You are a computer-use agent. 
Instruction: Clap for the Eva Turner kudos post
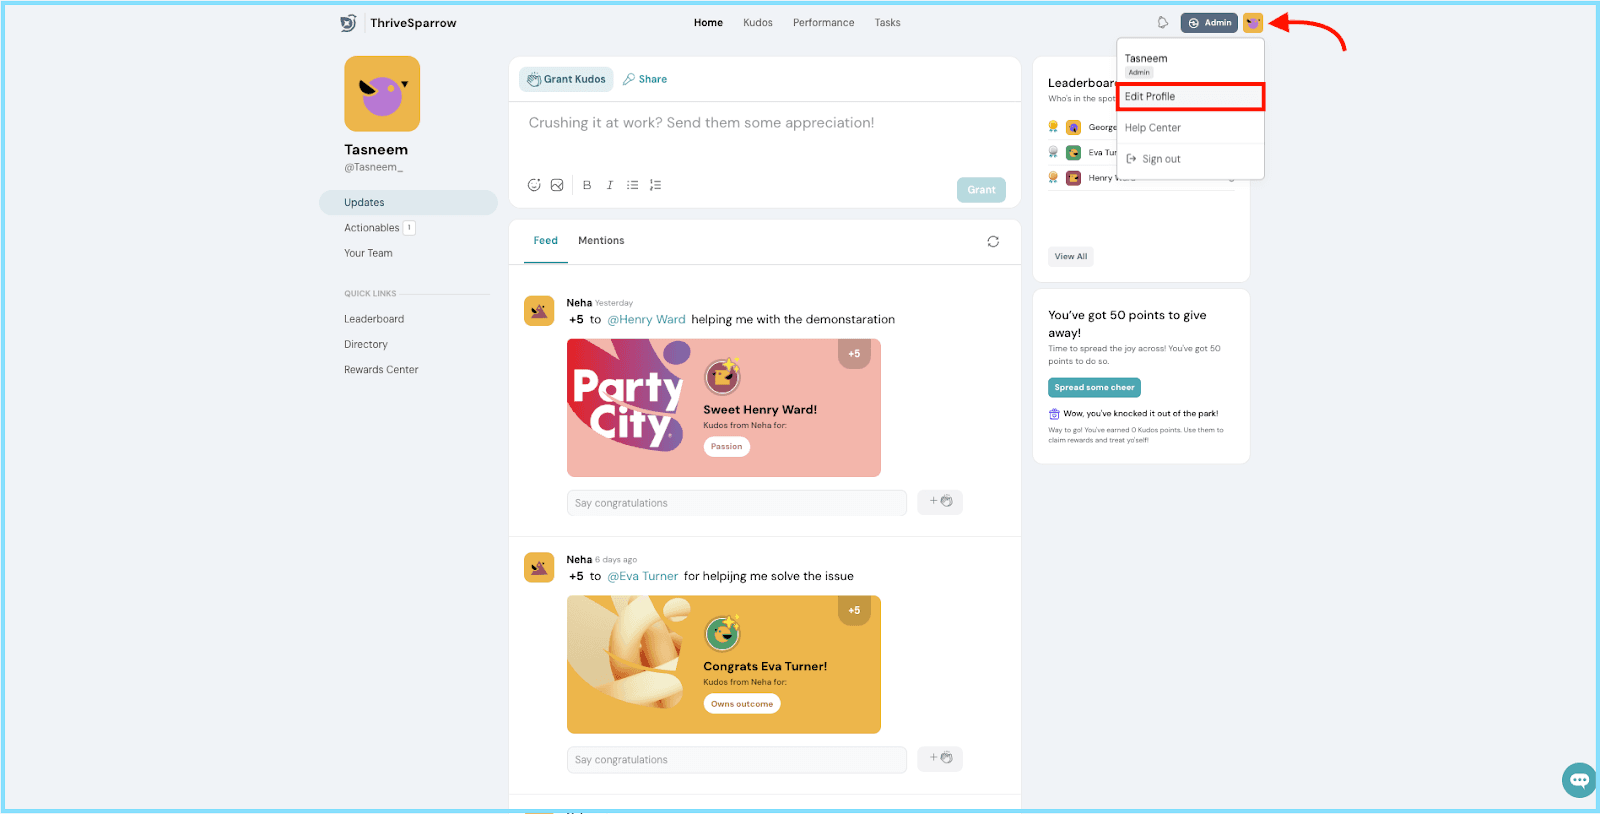coord(940,759)
